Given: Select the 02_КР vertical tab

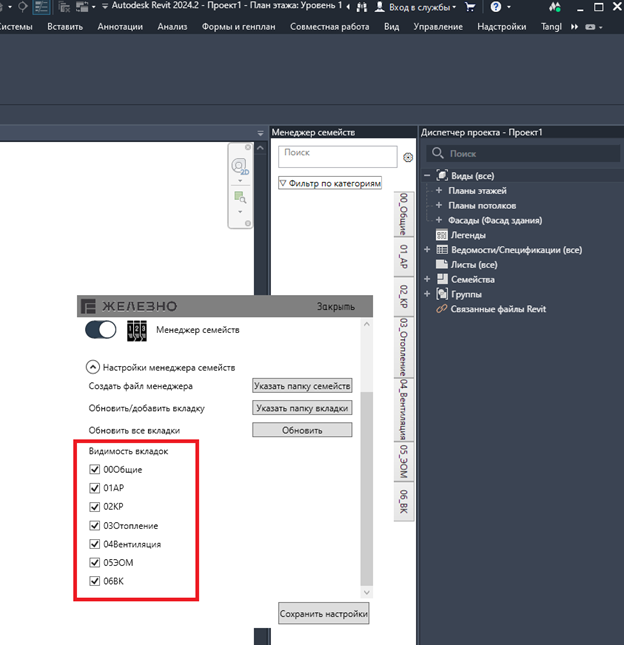Looking at the screenshot, I should click(x=404, y=296).
